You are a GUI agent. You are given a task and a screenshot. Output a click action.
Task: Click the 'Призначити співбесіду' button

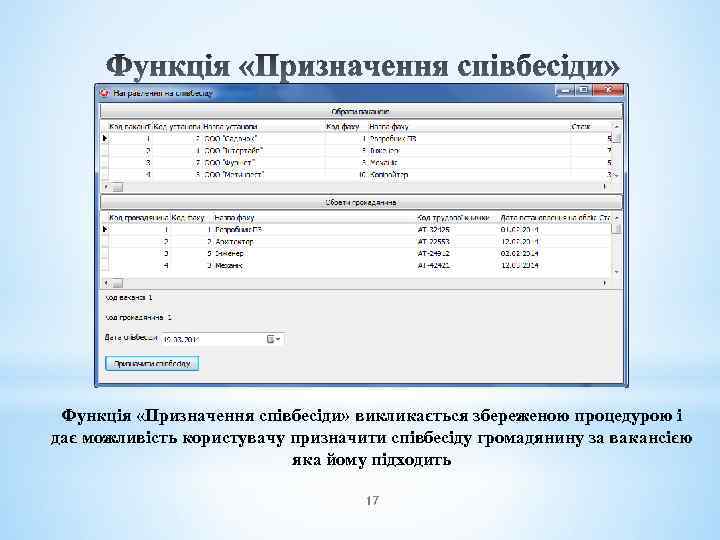pyautogui.click(x=152, y=363)
